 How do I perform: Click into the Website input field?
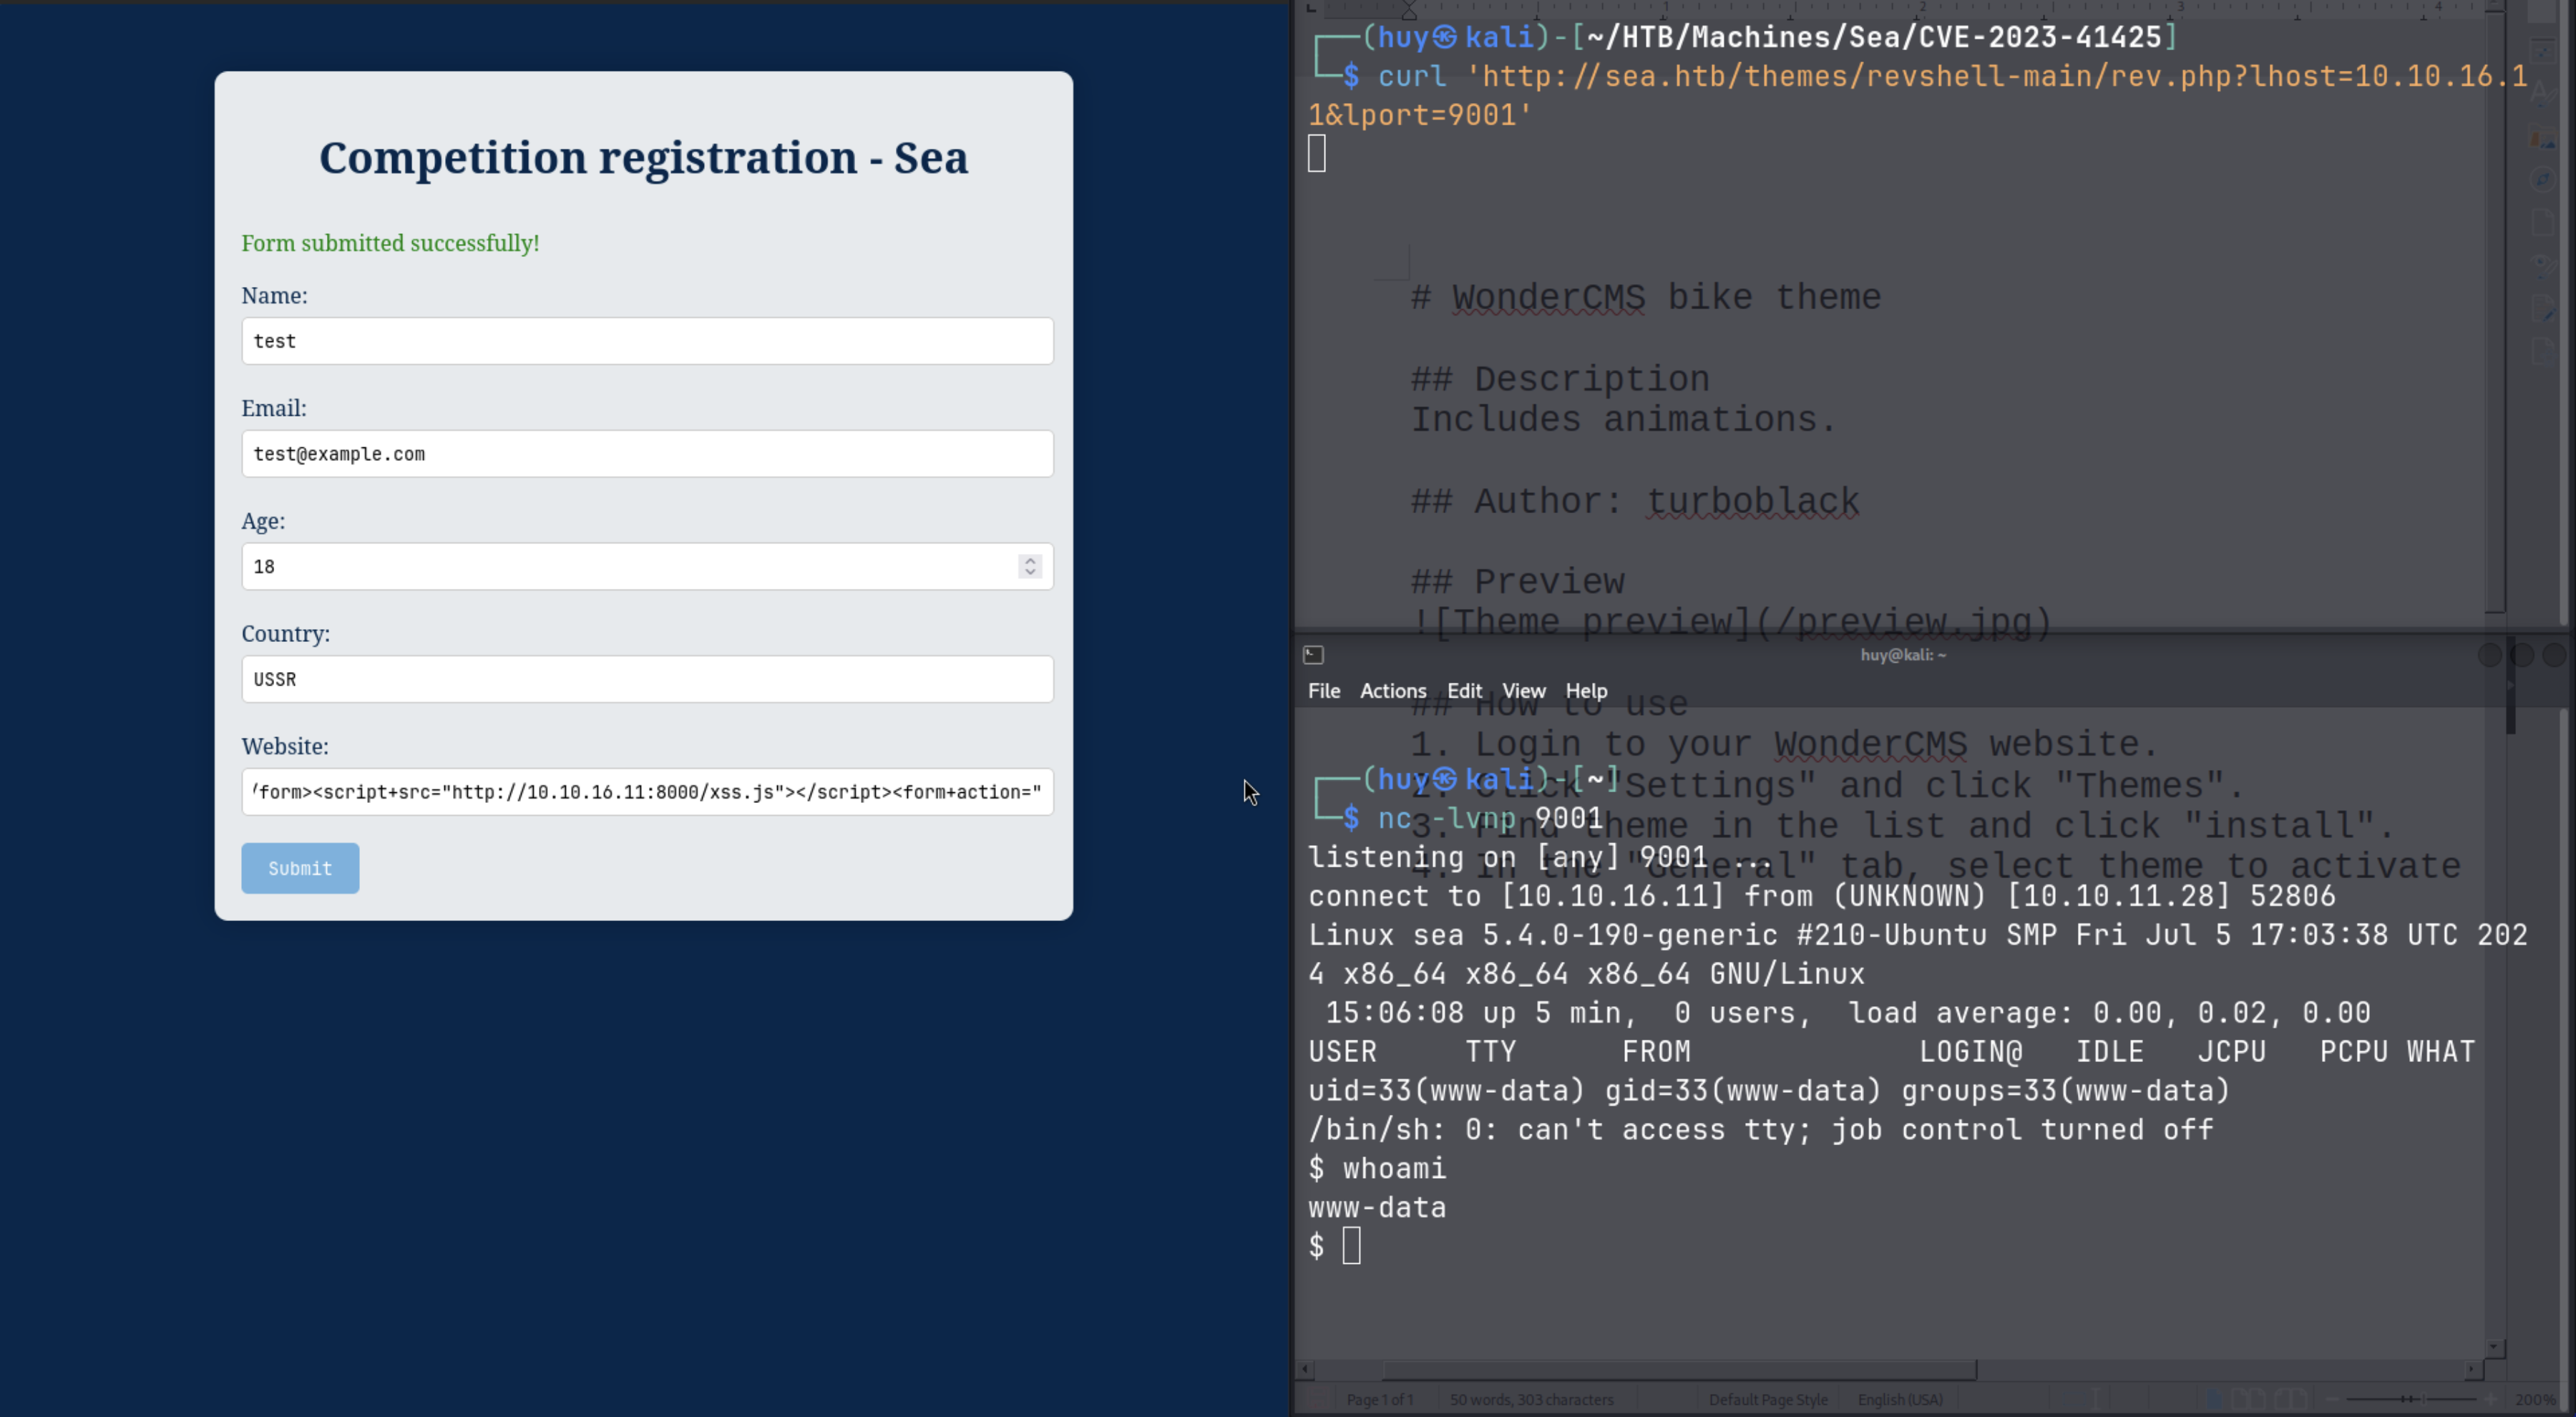[647, 792]
